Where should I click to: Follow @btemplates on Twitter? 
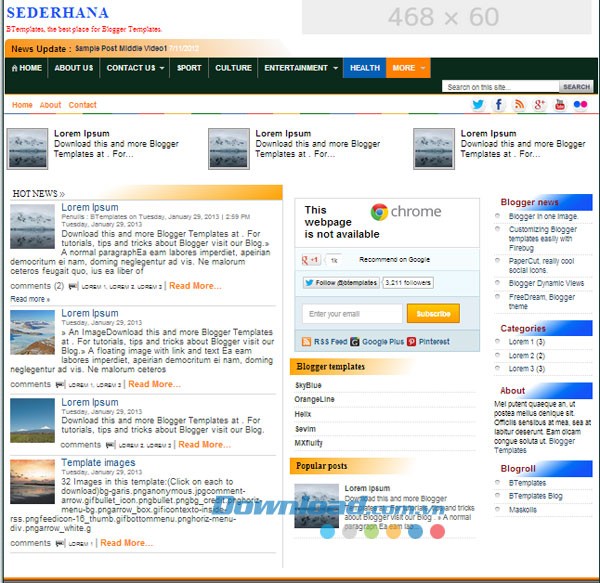(341, 283)
